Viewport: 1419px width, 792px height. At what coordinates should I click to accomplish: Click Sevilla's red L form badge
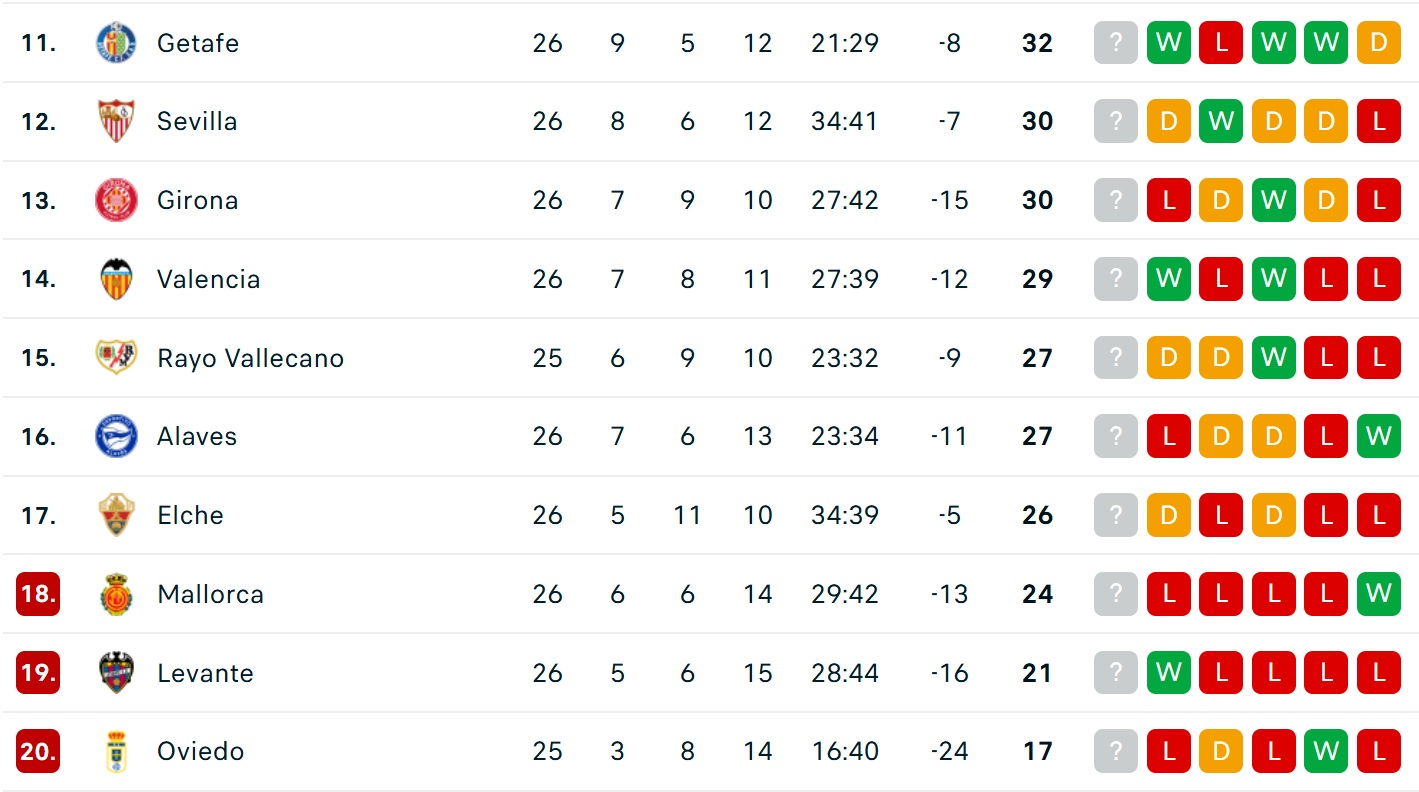[1378, 121]
